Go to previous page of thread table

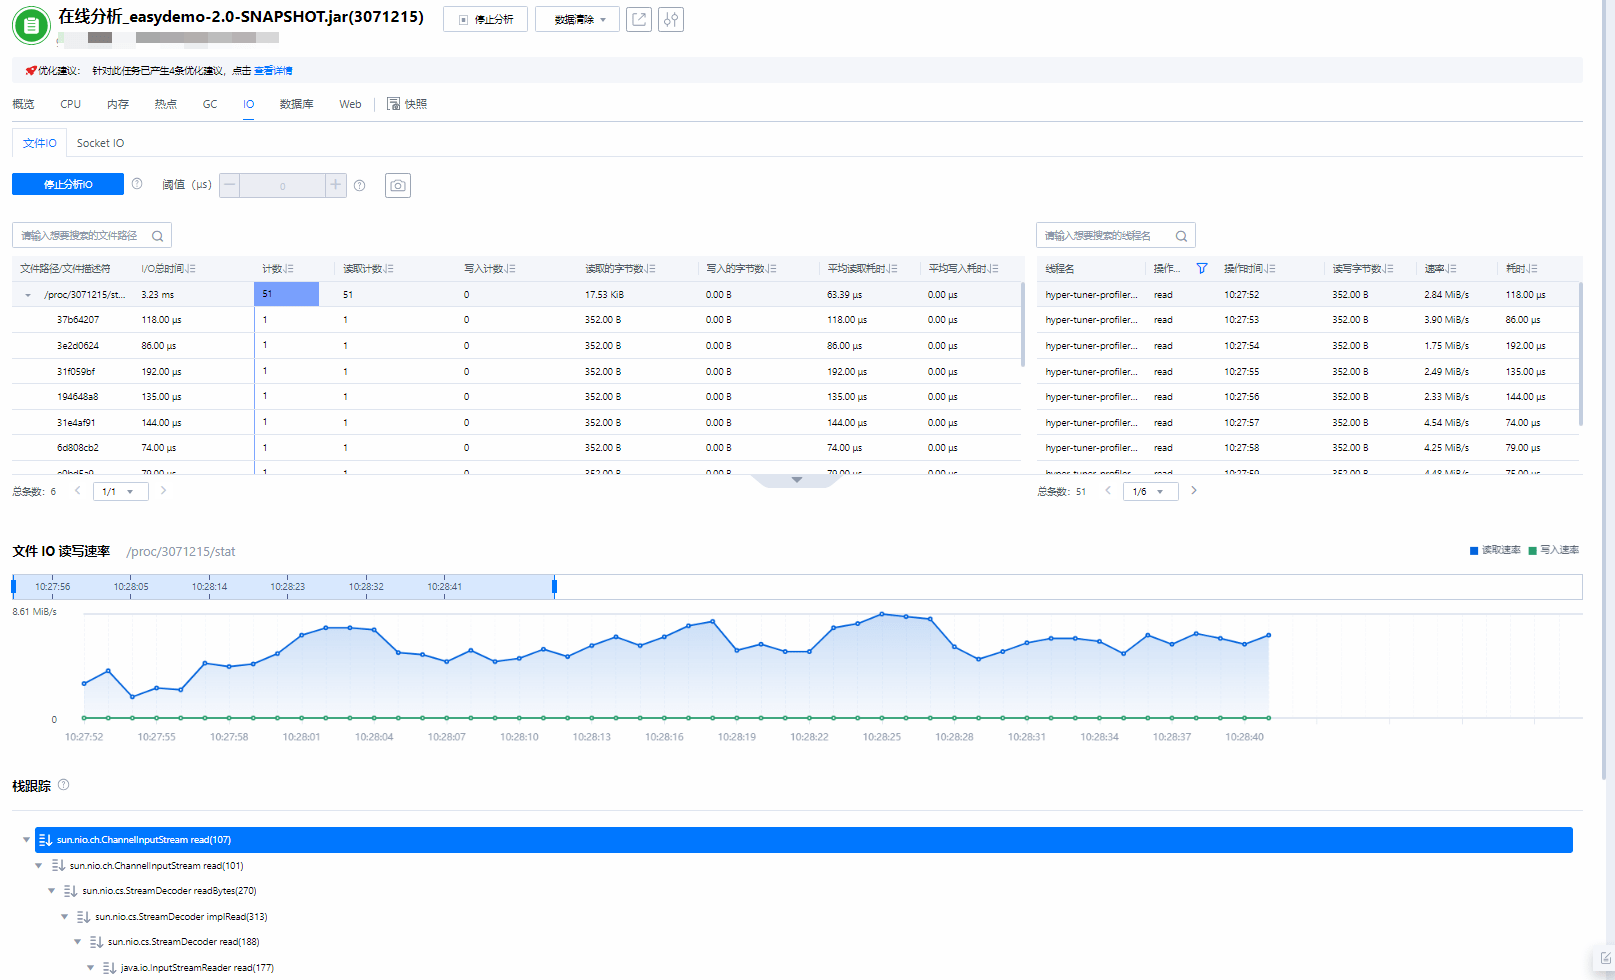(x=1108, y=491)
